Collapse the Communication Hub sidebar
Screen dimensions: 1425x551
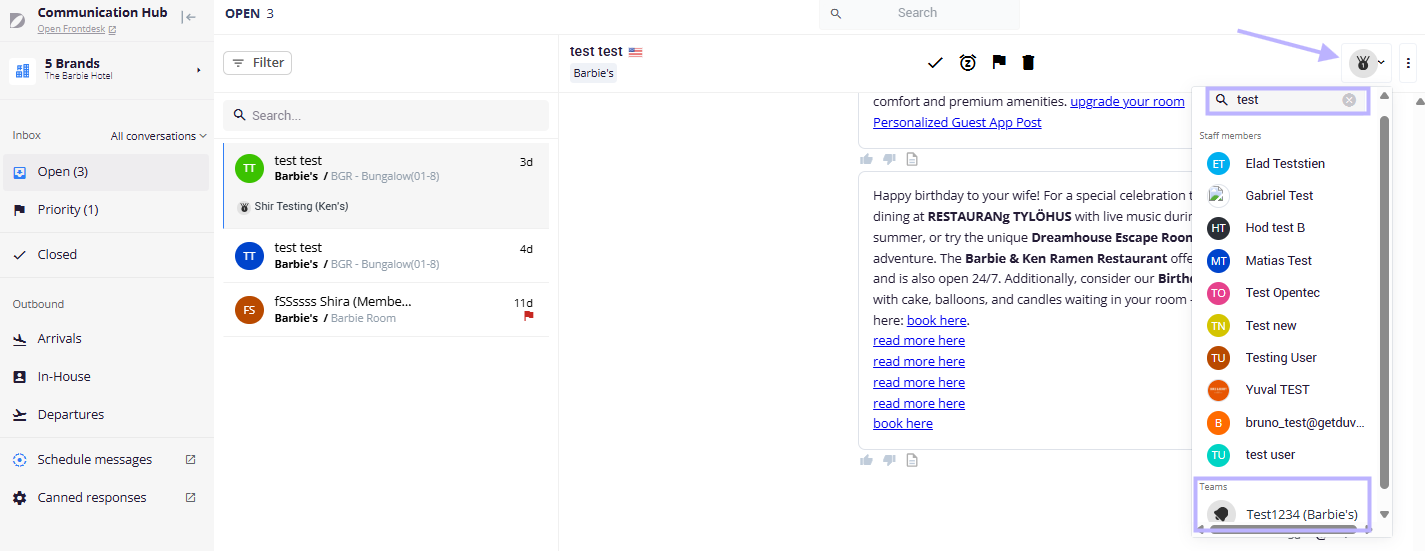point(189,17)
